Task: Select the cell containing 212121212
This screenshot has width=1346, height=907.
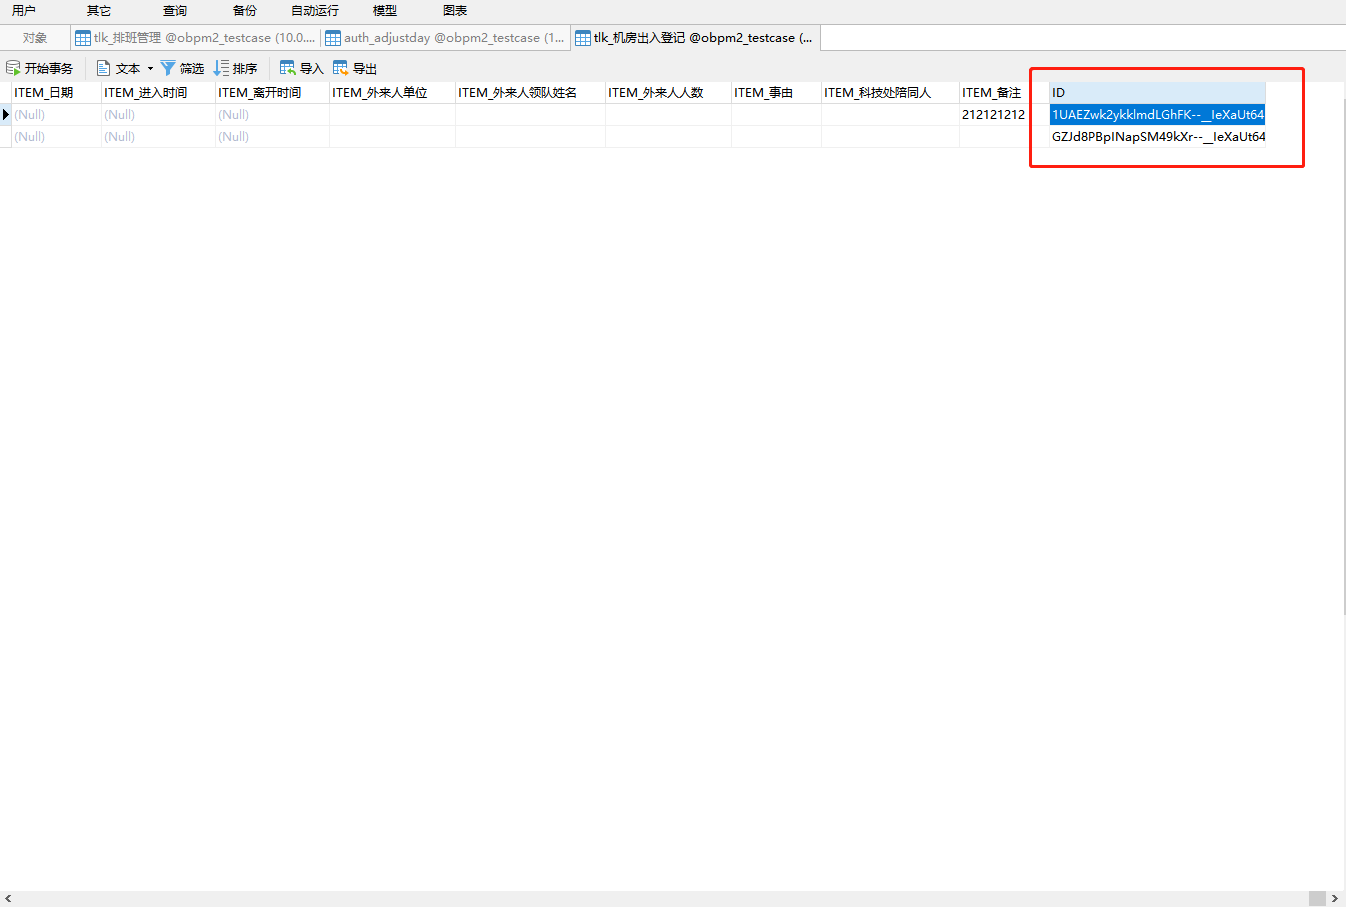Action: coord(1004,115)
